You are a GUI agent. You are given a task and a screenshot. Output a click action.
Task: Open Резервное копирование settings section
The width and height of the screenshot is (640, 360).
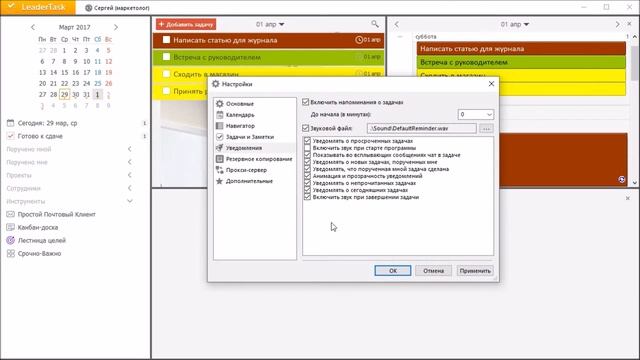(259, 159)
